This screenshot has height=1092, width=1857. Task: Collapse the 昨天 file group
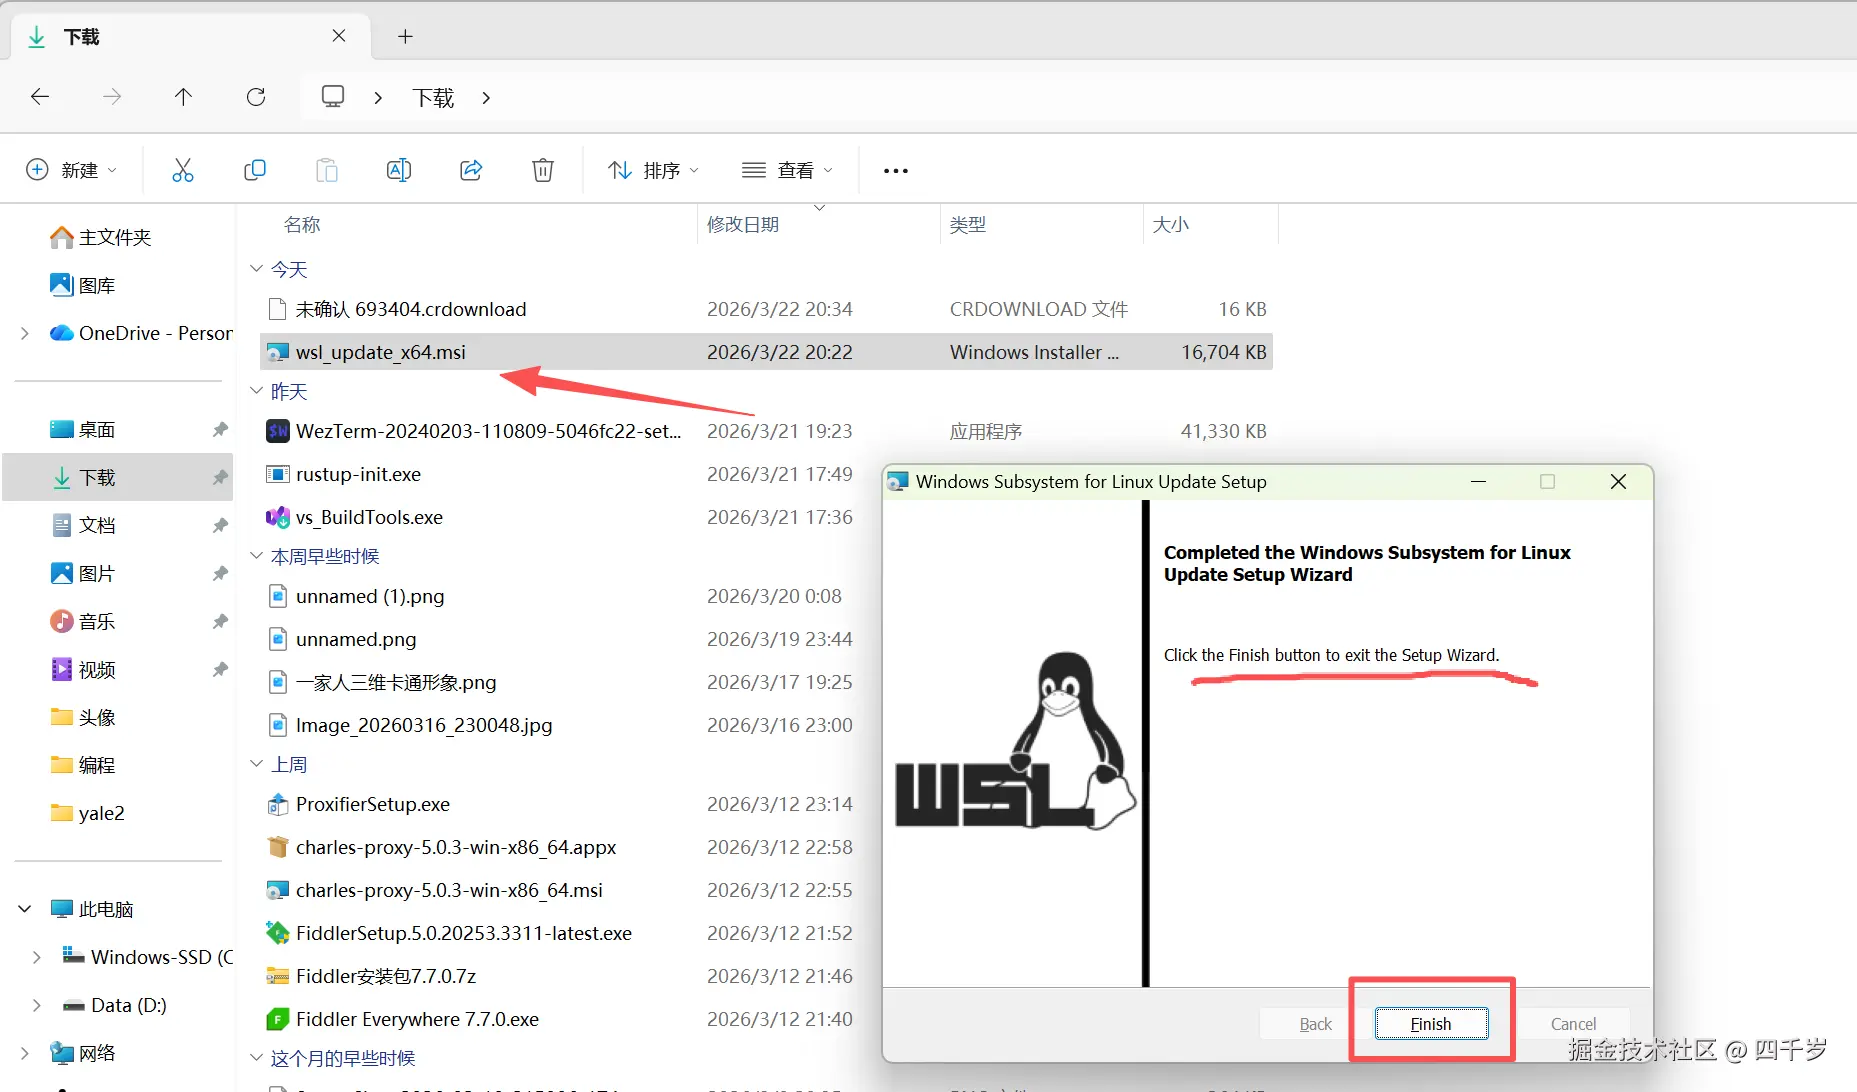click(257, 391)
